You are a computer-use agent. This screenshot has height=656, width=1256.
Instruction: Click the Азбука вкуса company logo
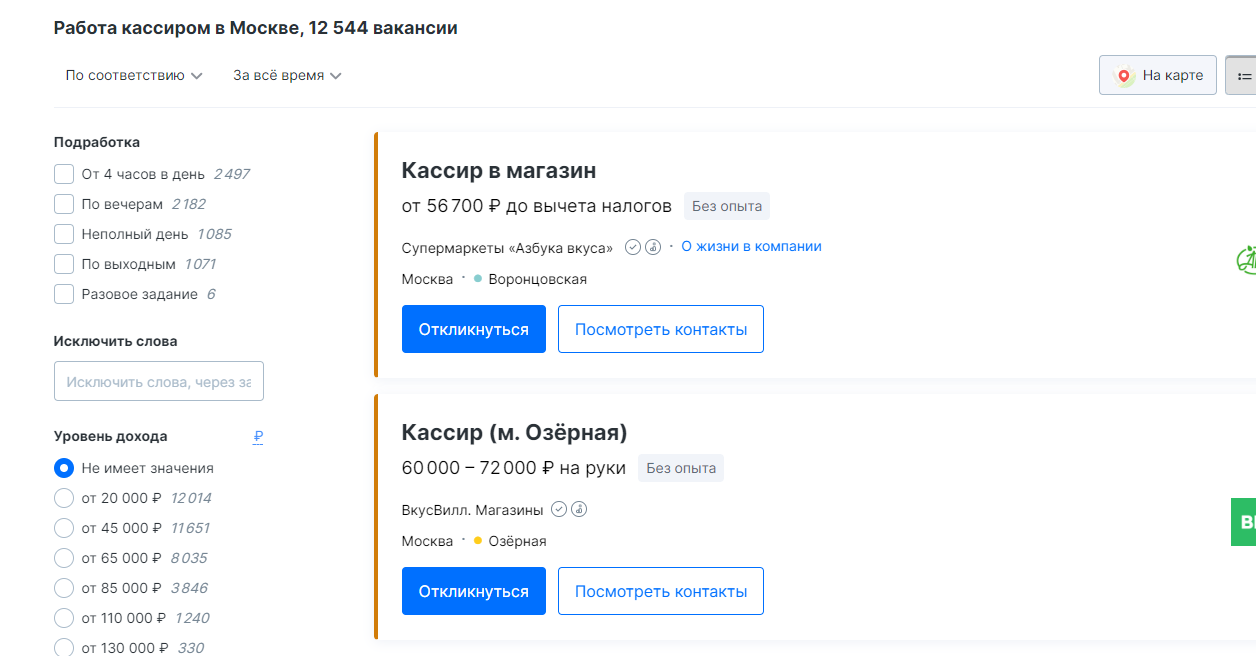tap(1245, 260)
